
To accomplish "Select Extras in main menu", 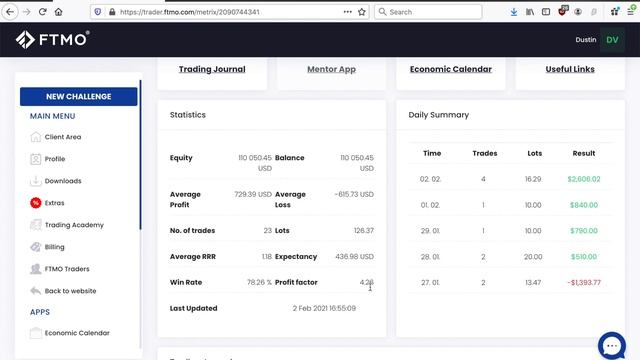I will coord(54,203).
